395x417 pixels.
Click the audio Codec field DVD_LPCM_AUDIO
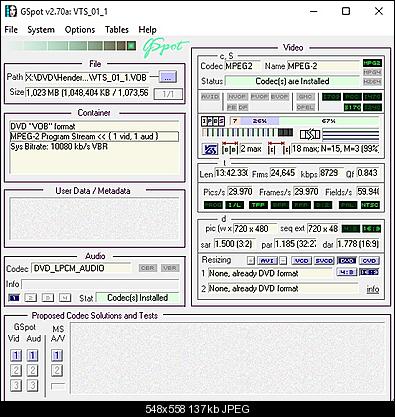(81, 268)
